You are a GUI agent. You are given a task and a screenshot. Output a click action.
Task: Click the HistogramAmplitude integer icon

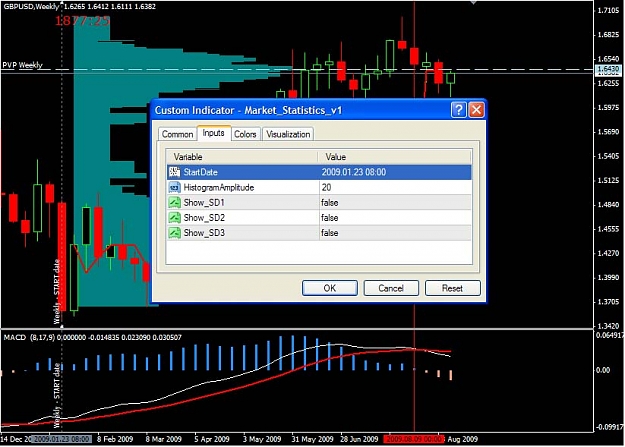pos(174,187)
